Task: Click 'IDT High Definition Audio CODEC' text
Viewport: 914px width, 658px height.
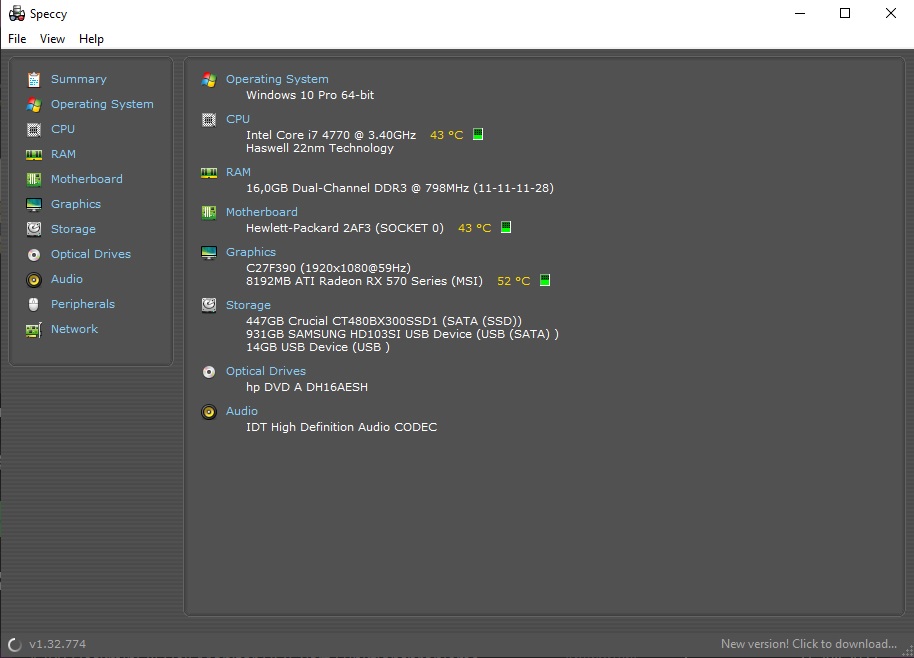Action: coord(342,427)
